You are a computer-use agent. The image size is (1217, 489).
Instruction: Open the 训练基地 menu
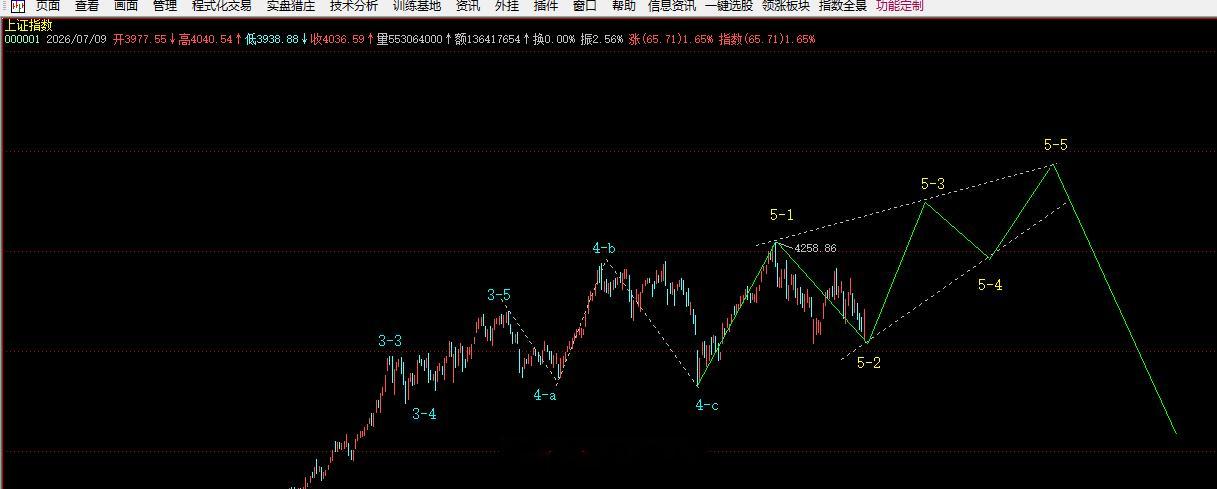coord(417,5)
